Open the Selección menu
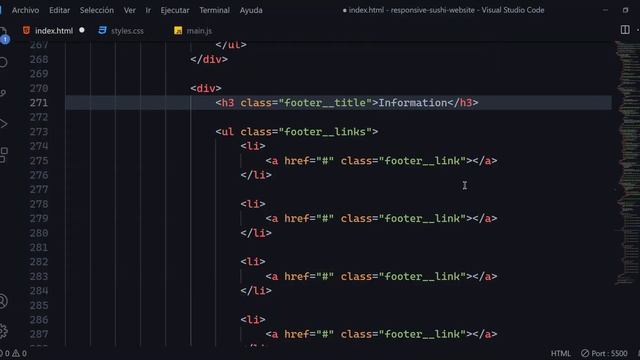 (x=97, y=10)
